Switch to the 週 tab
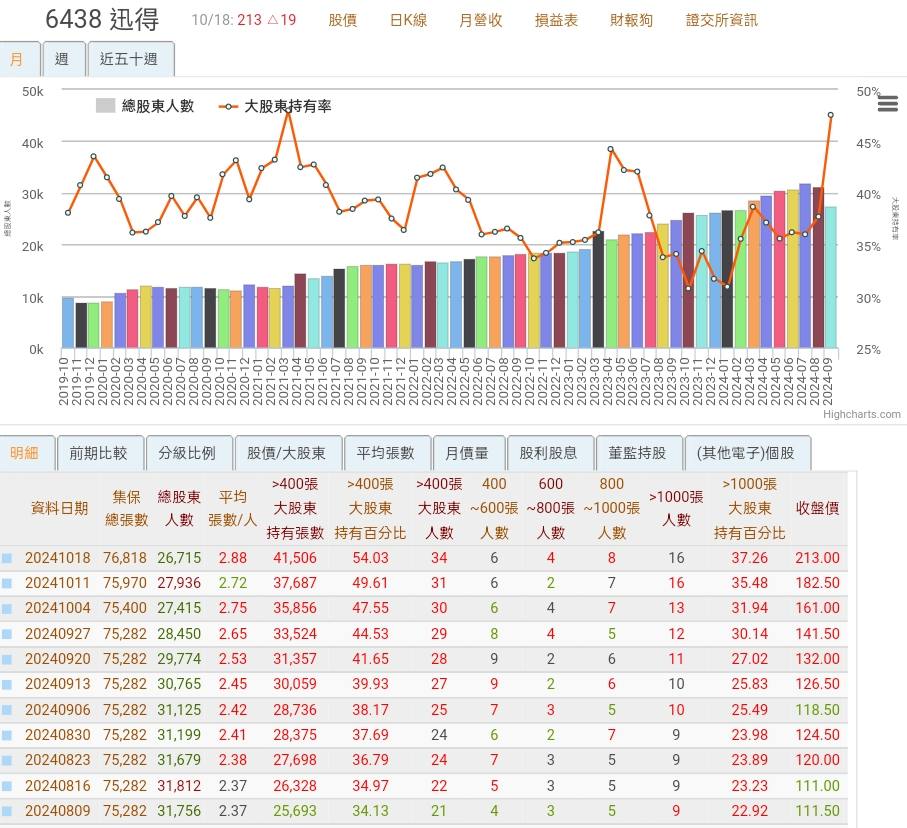This screenshot has height=828, width=907. click(x=63, y=58)
